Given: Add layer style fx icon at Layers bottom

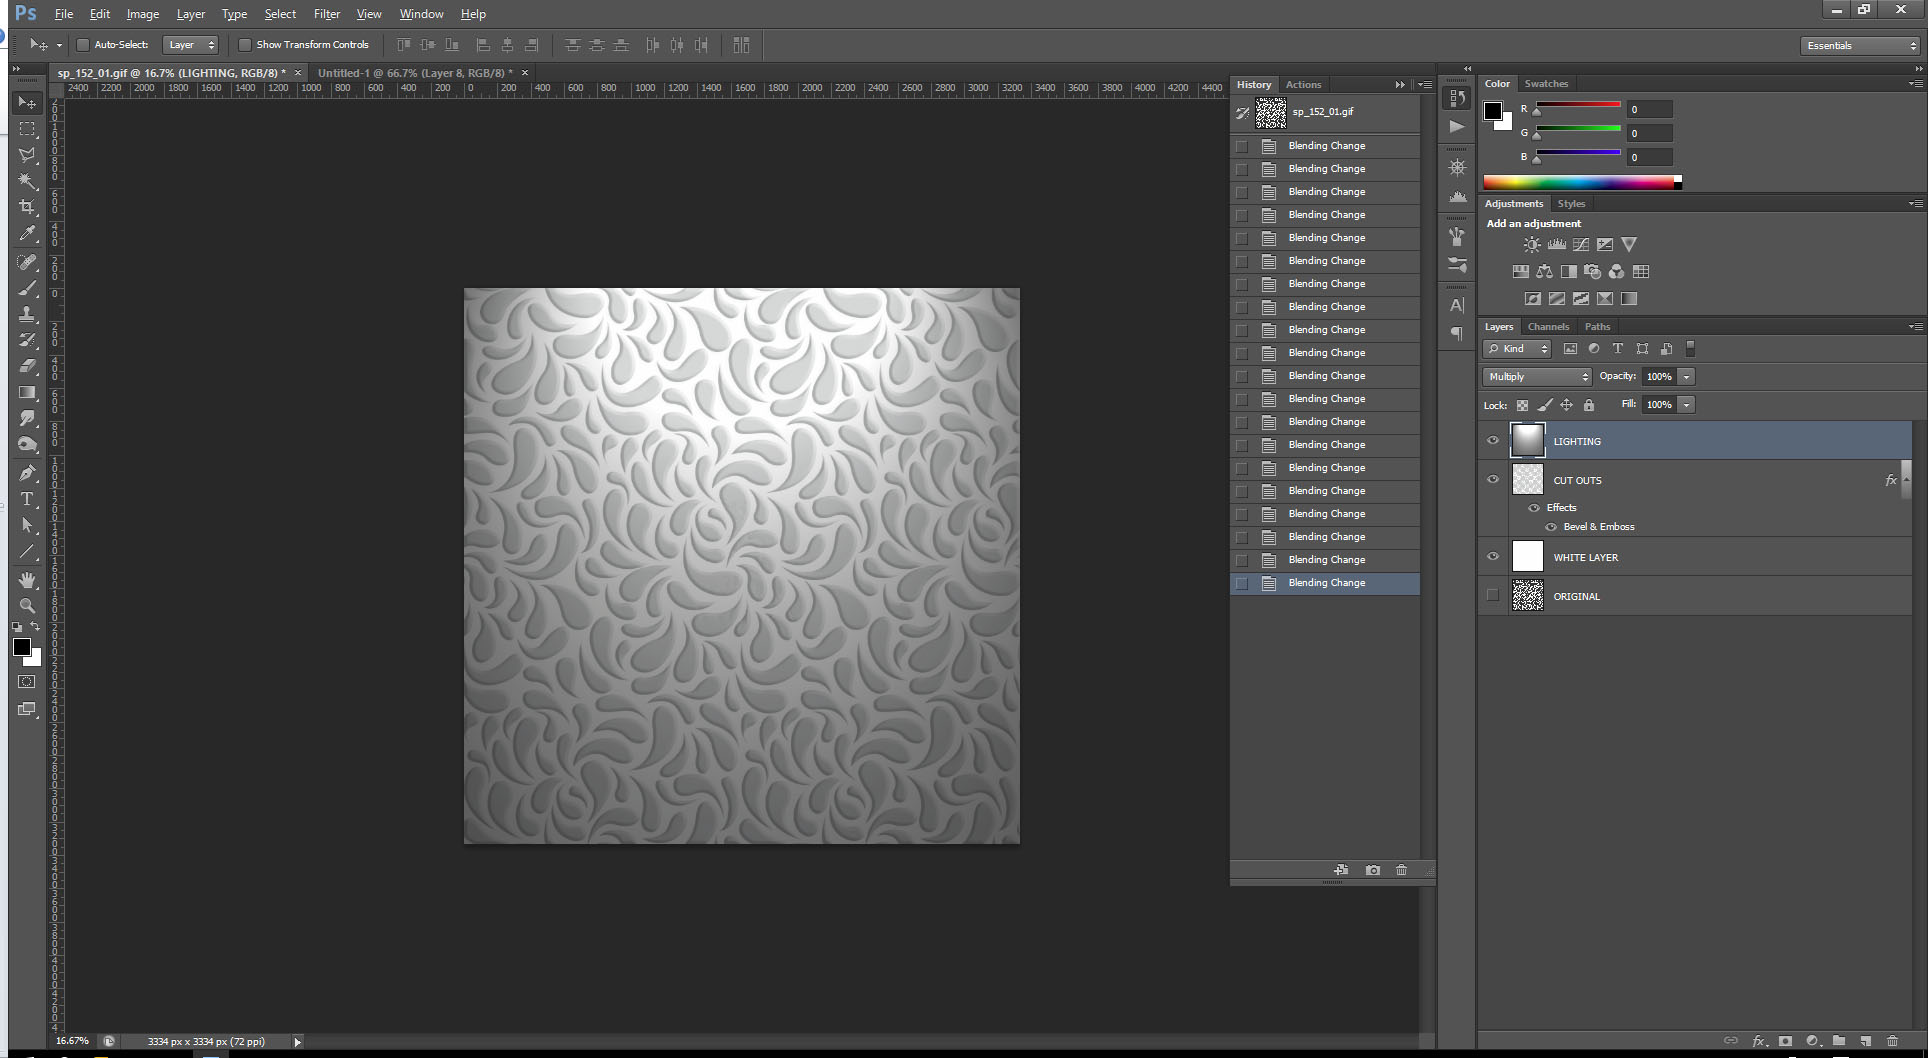Looking at the screenshot, I should pyautogui.click(x=1758, y=1041).
